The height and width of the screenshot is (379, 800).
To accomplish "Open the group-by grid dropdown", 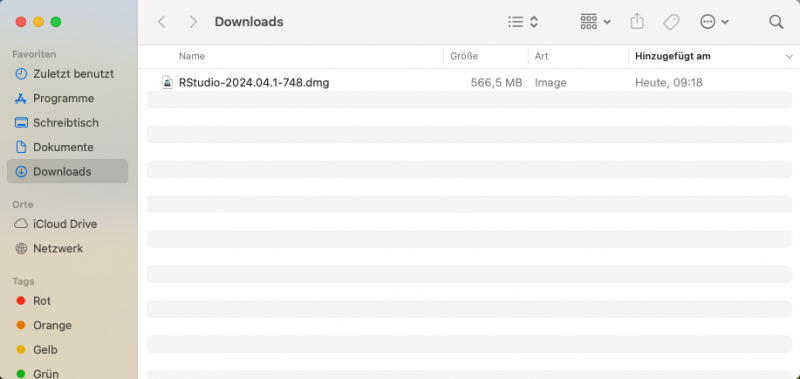I will tap(595, 22).
